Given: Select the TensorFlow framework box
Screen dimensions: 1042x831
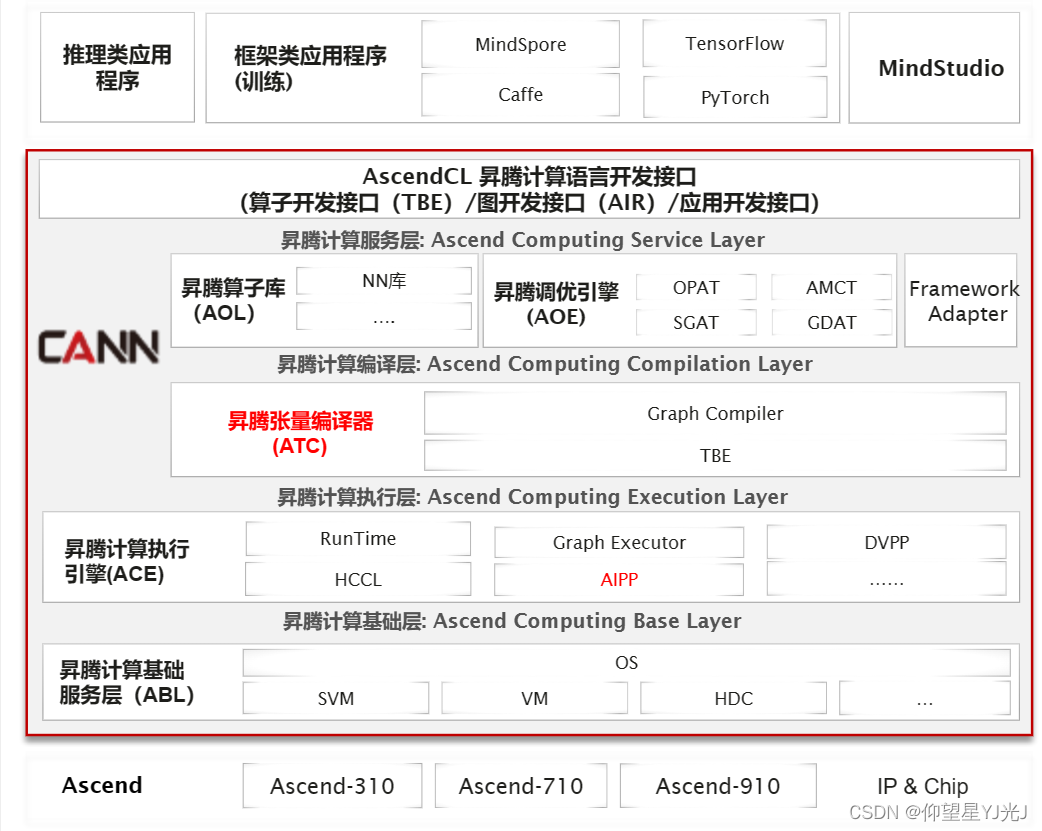Looking at the screenshot, I should coord(734,44).
